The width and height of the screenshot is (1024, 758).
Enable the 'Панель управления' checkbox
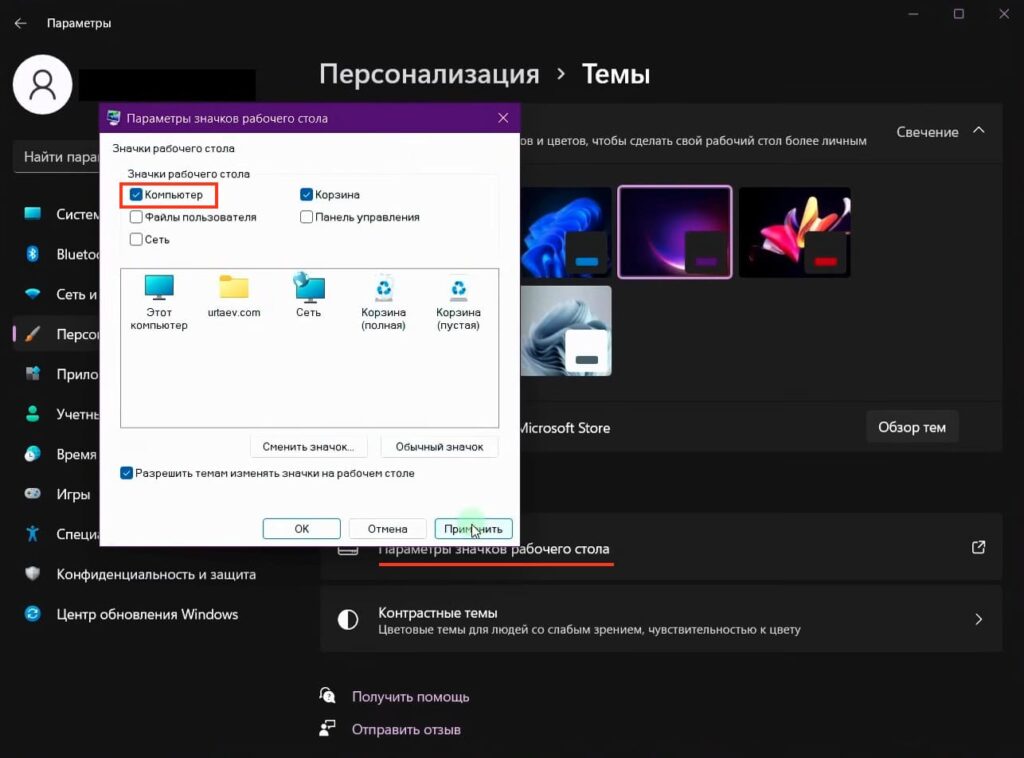(x=306, y=217)
